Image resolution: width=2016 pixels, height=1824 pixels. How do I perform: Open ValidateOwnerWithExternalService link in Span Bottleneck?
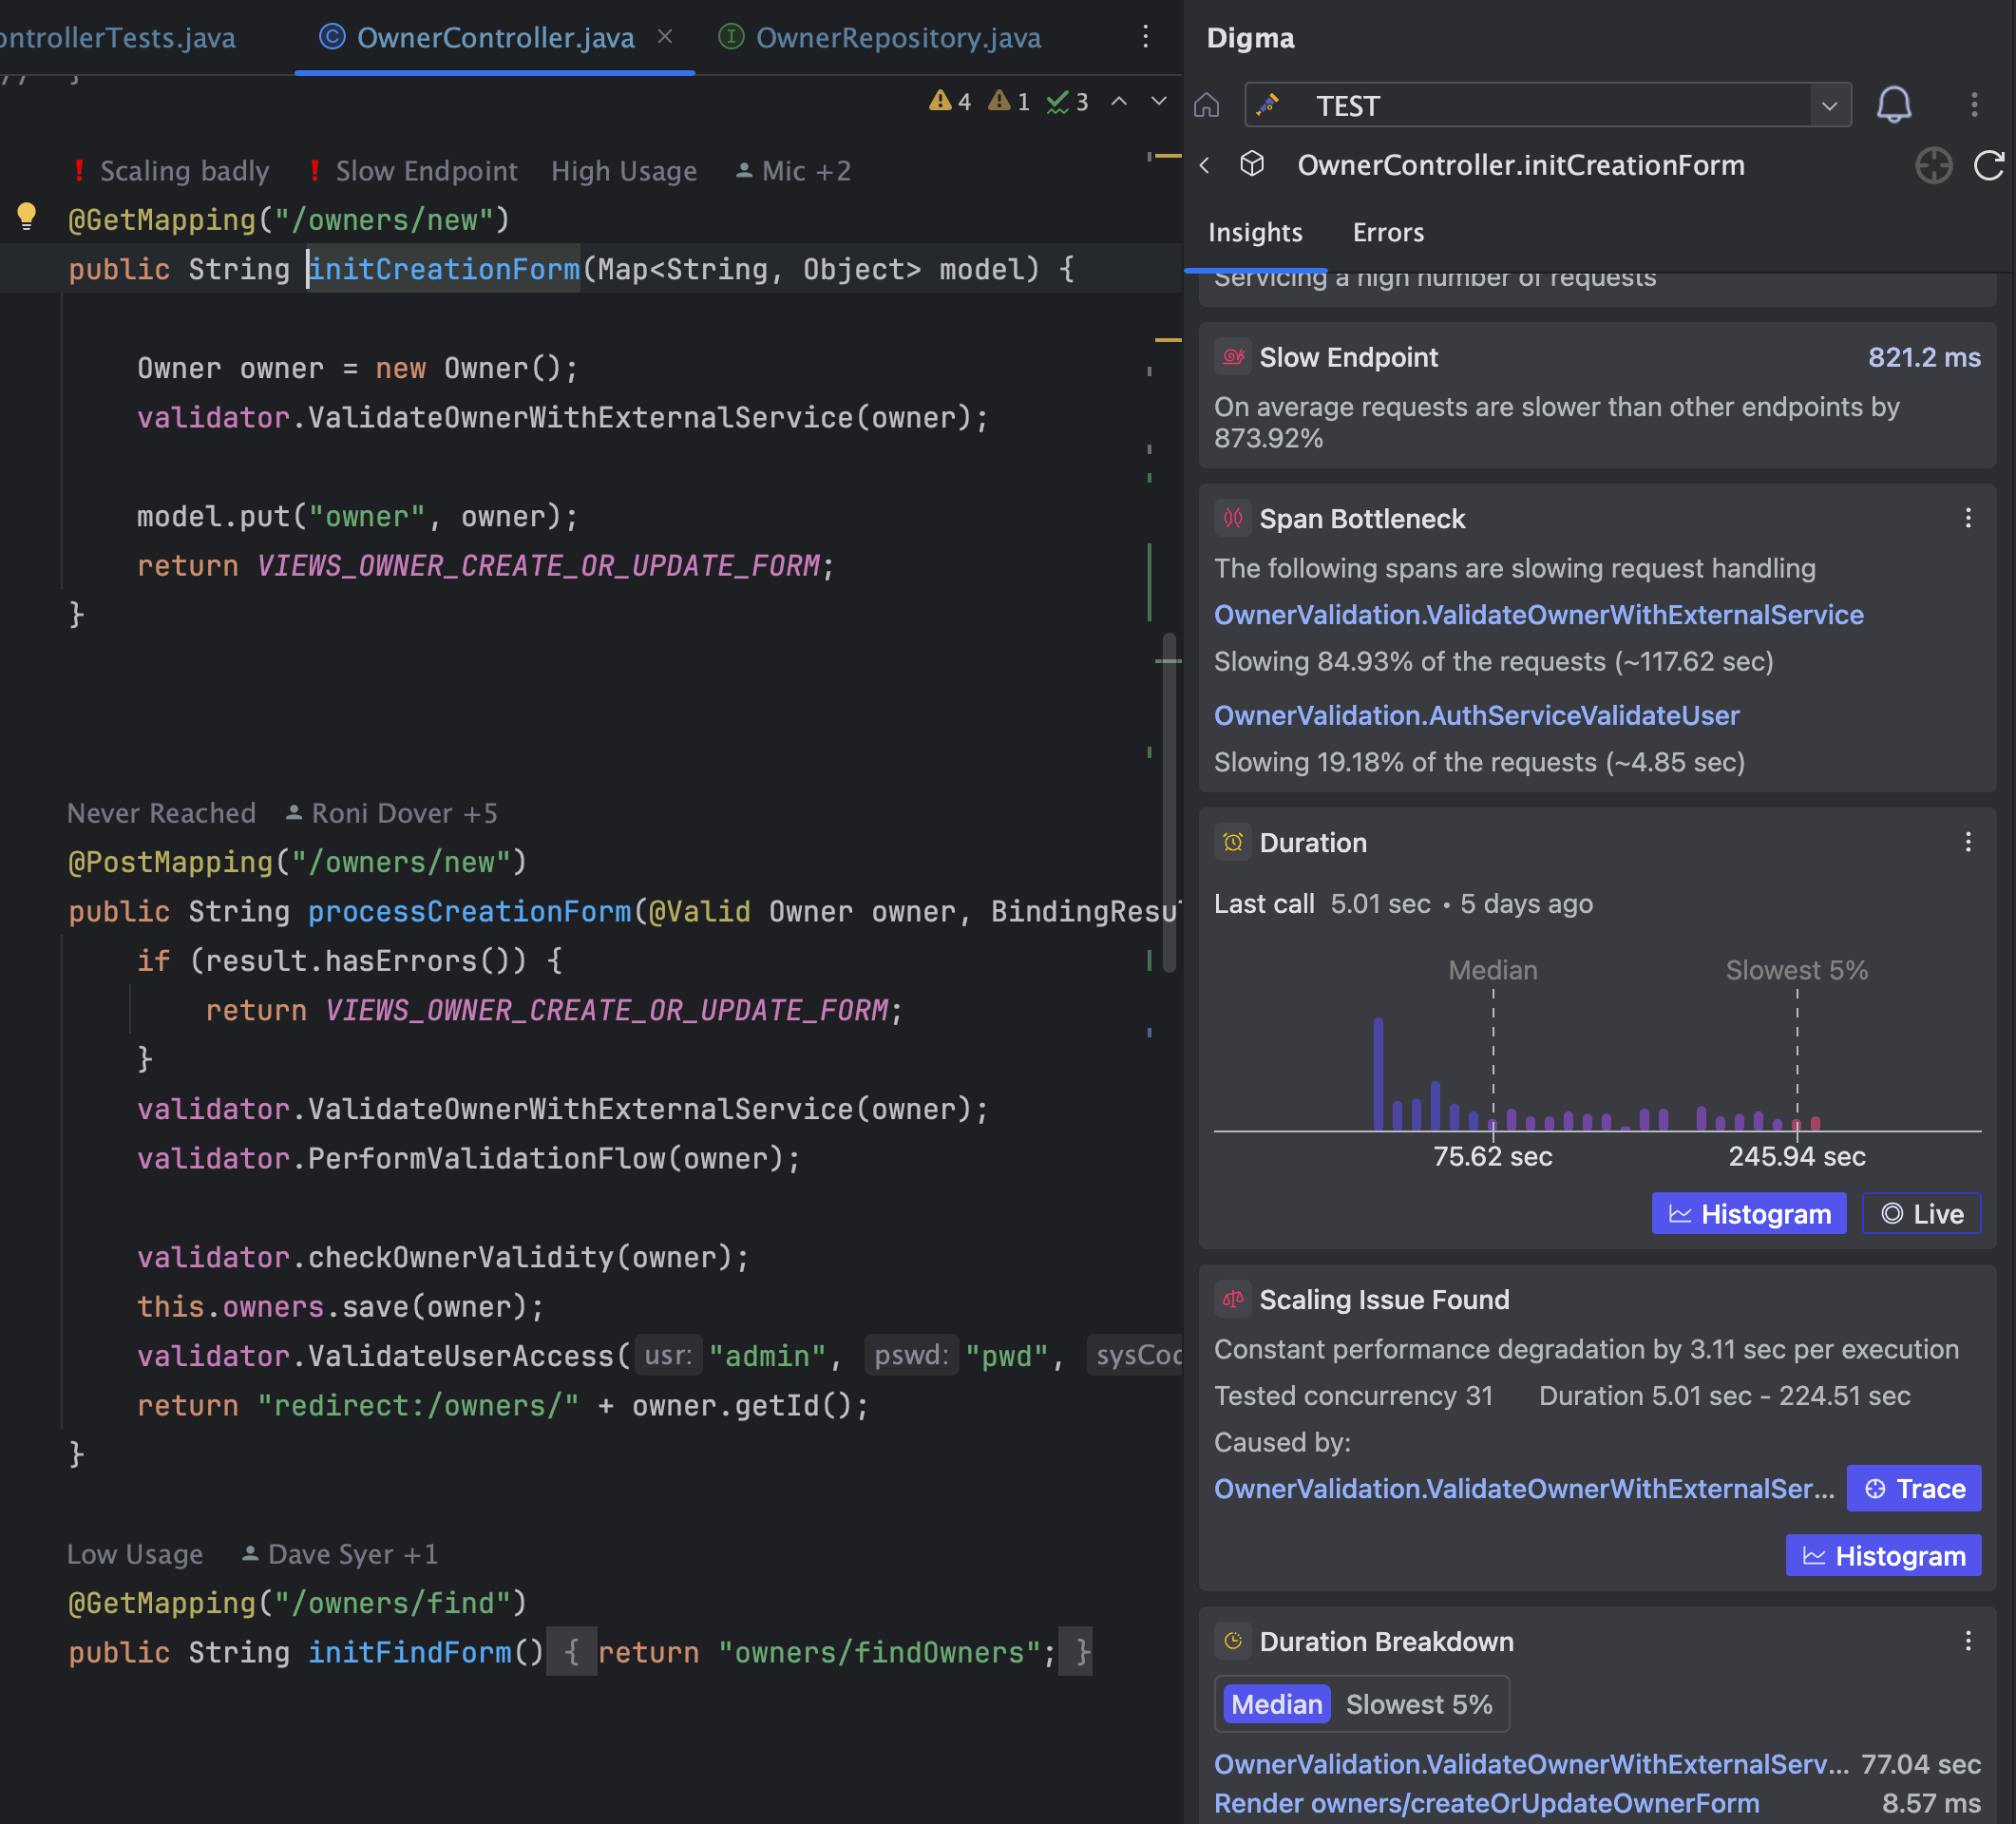pos(1538,614)
